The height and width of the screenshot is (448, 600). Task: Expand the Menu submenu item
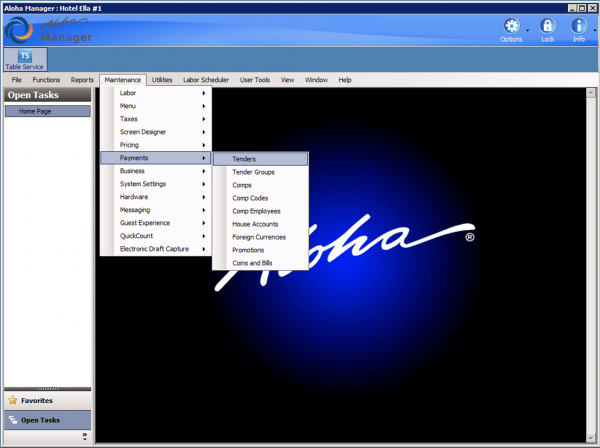(x=156, y=106)
